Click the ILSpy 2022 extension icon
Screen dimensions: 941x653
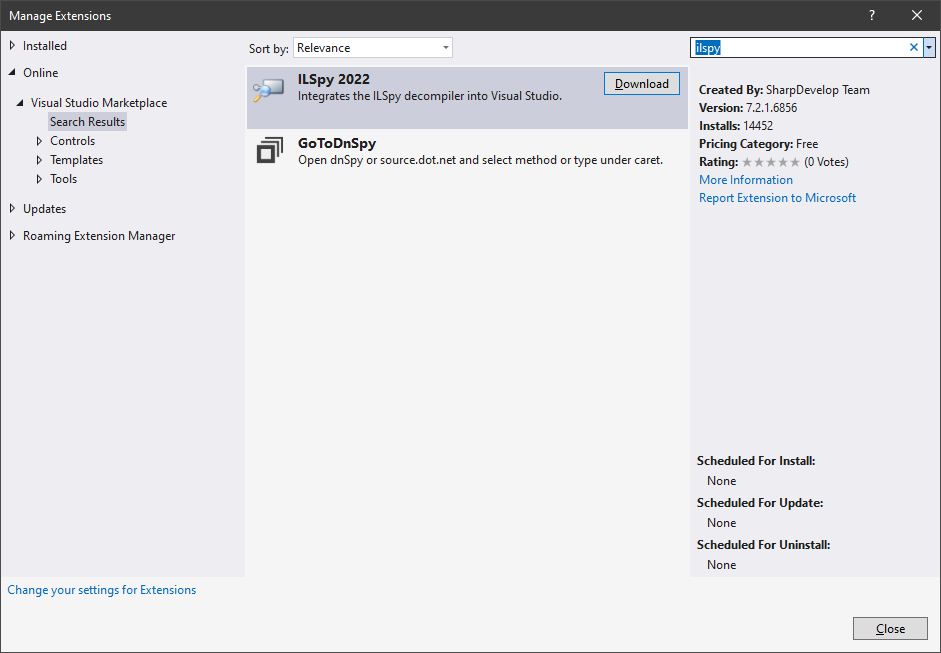pos(268,89)
